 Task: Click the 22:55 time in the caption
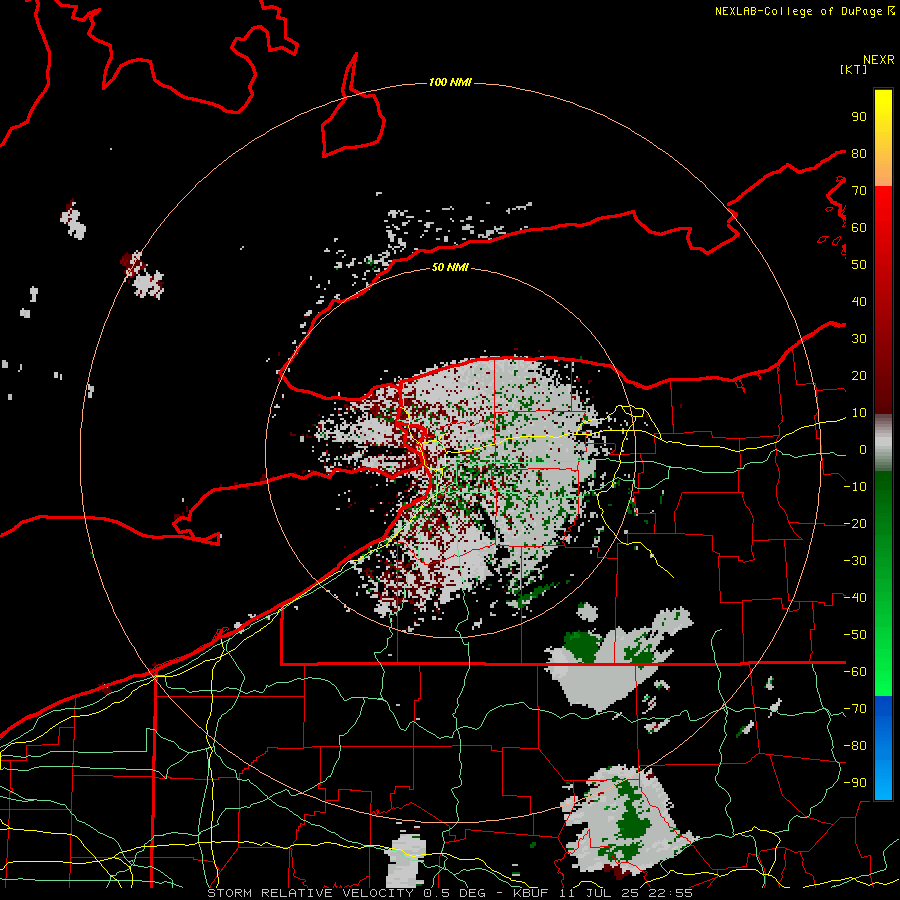tap(670, 893)
